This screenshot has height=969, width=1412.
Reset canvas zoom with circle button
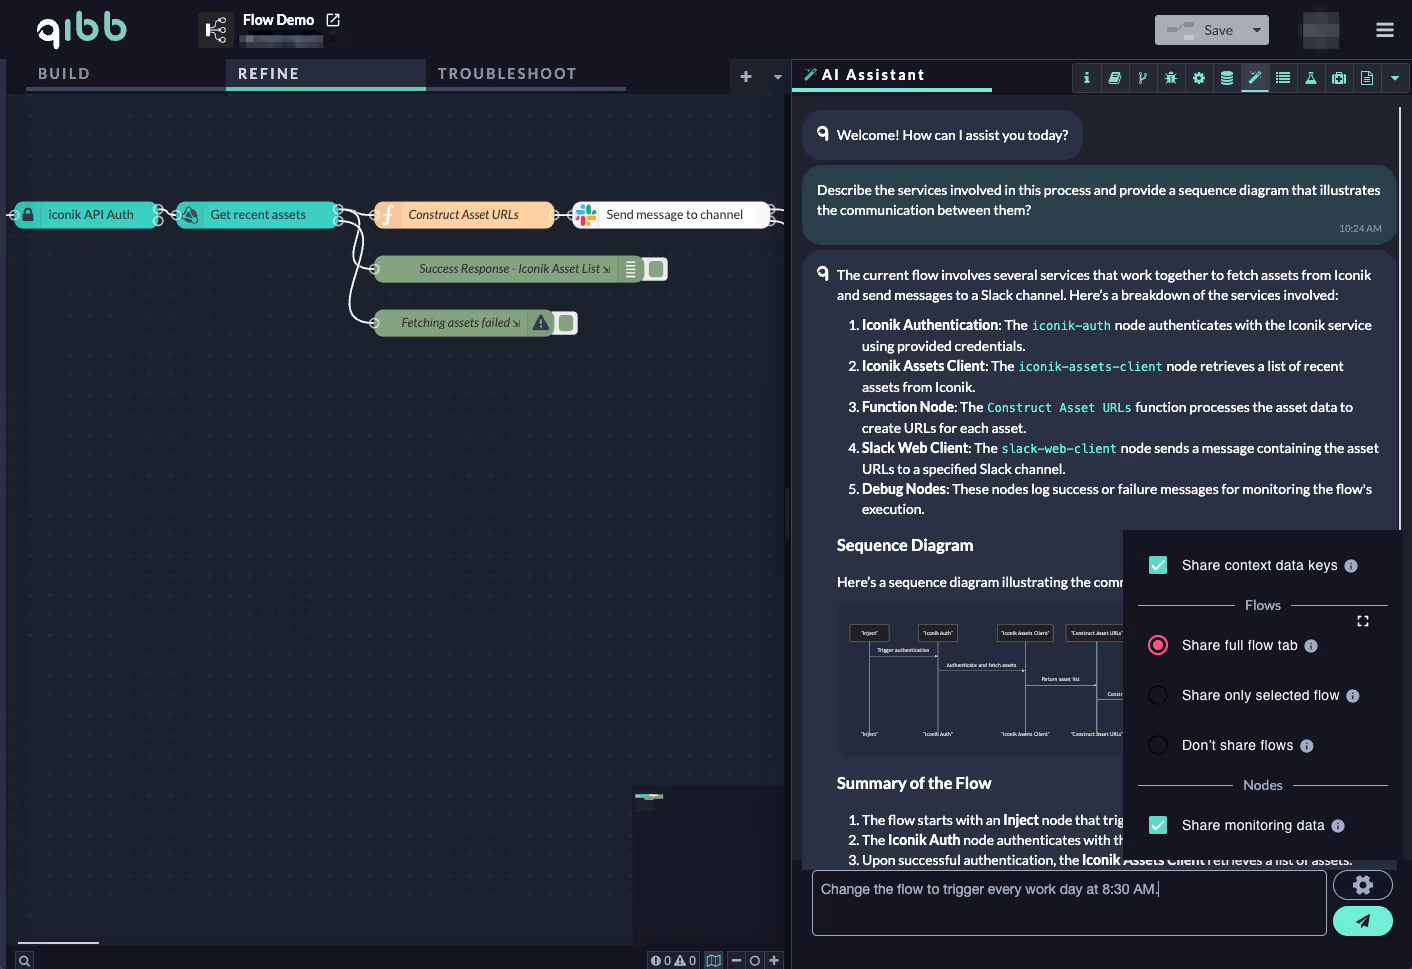755,960
